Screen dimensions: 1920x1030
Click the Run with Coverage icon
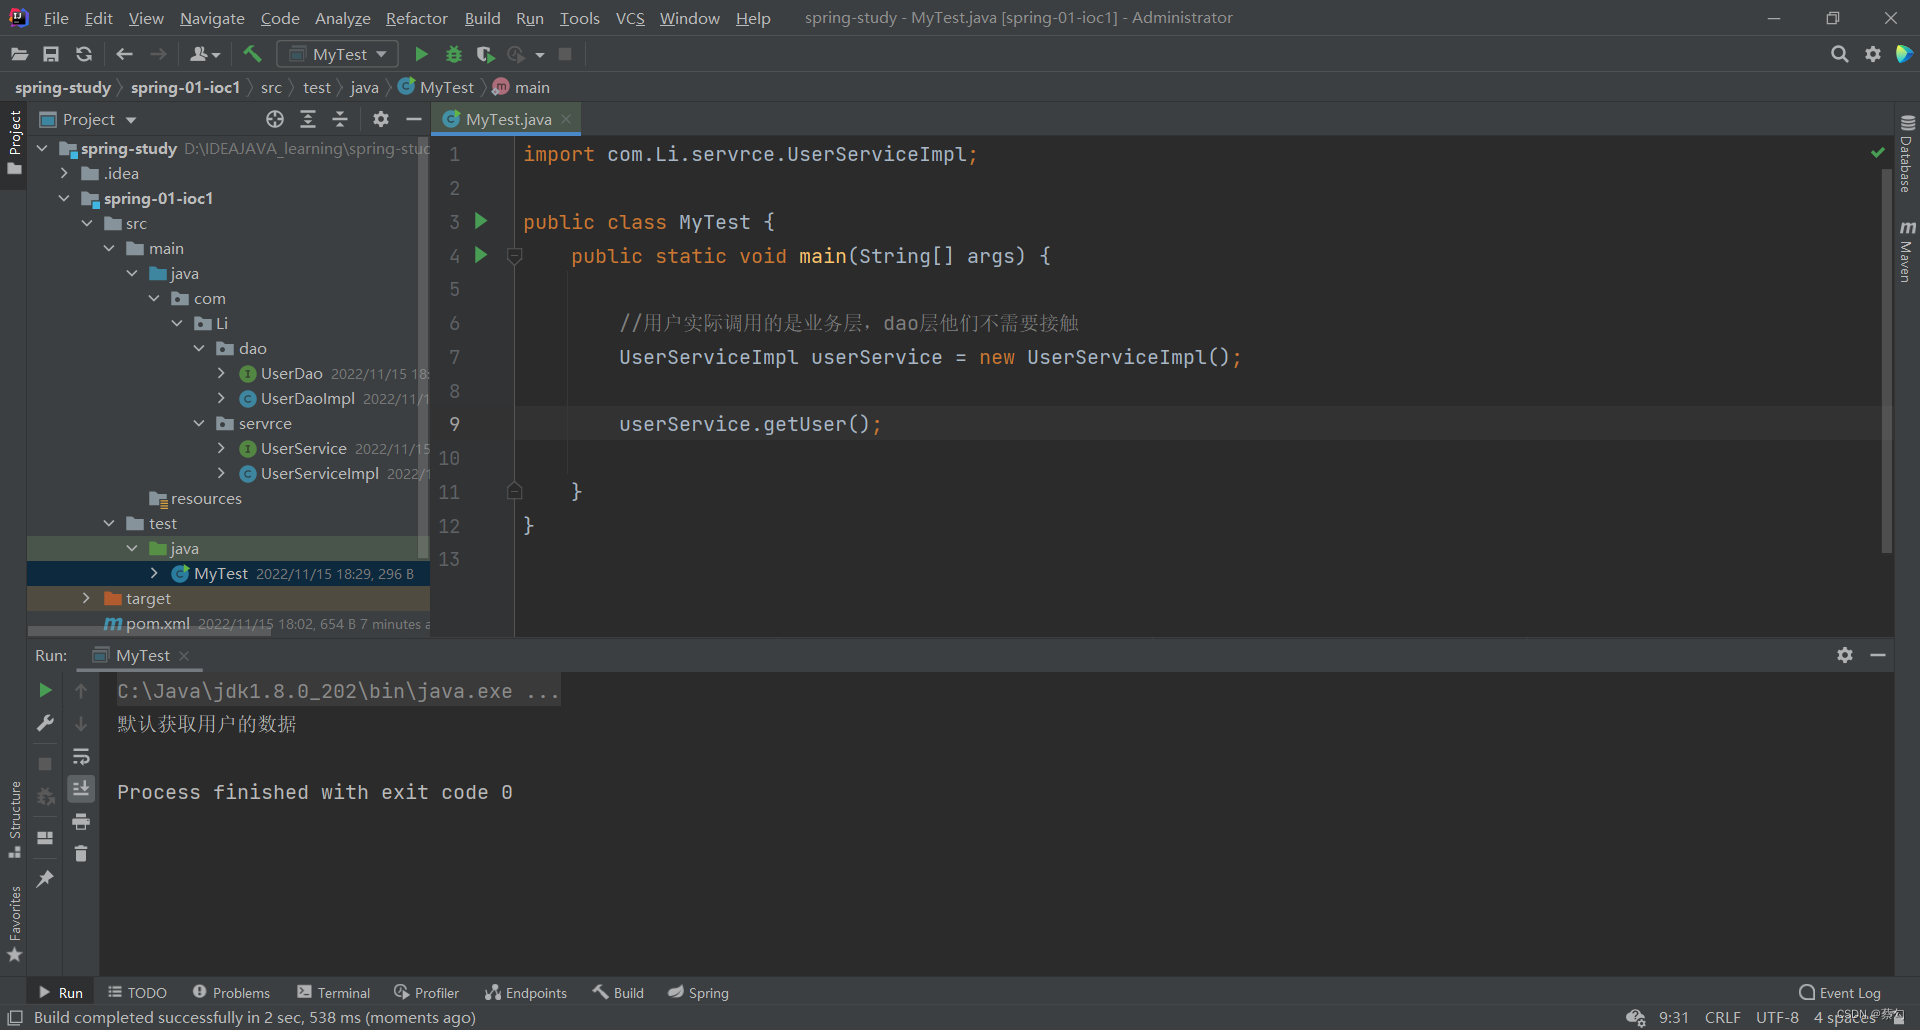point(485,54)
